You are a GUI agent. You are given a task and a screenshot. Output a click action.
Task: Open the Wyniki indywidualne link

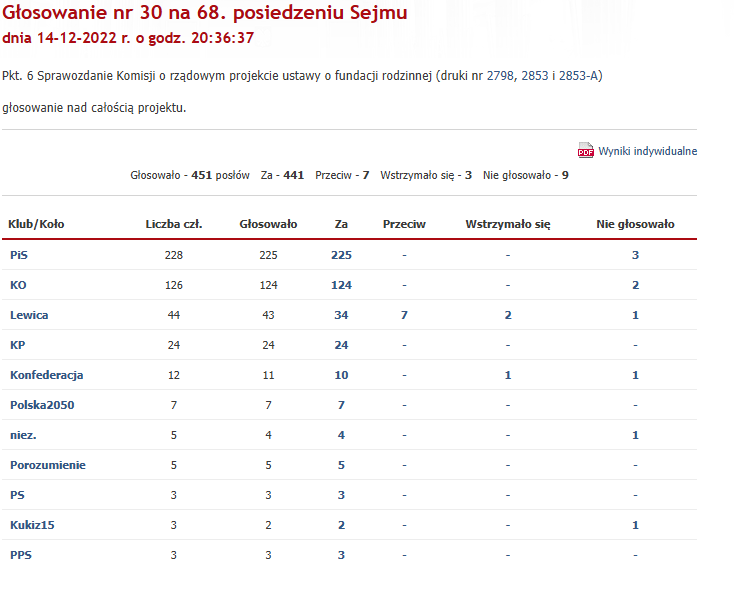(x=648, y=151)
